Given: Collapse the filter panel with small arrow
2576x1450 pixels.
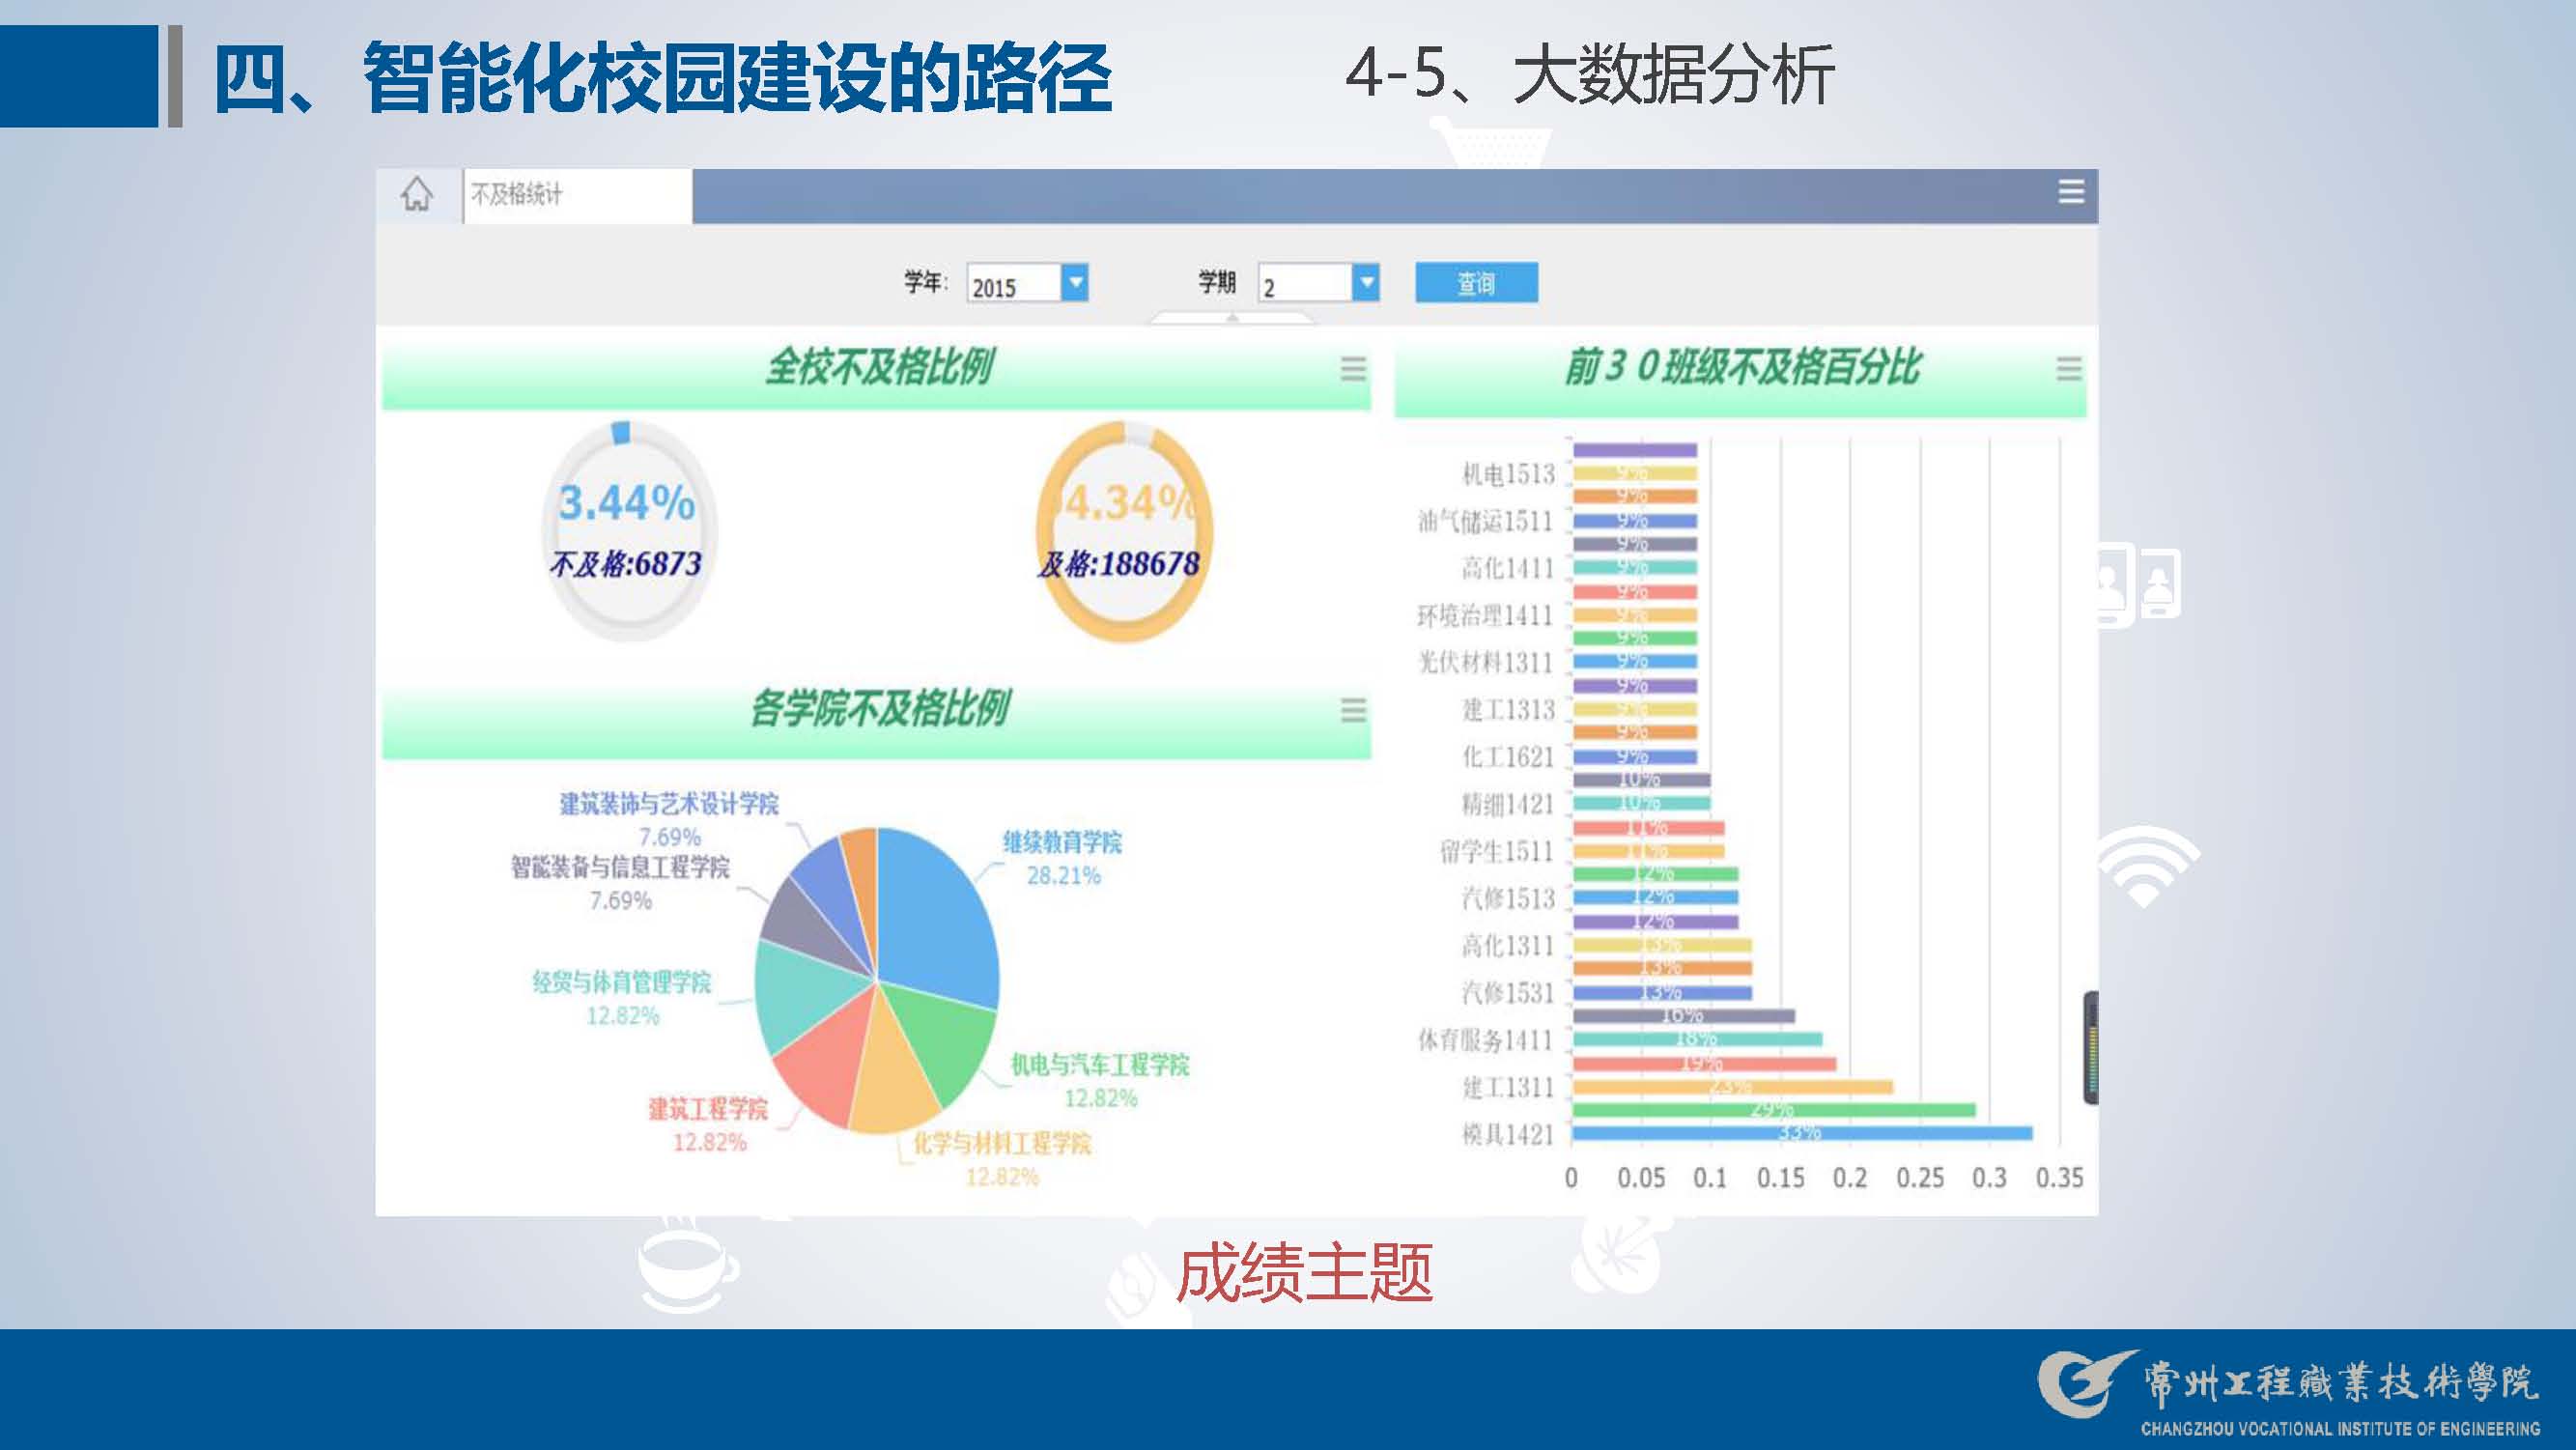Looking at the screenshot, I should coord(1232,318).
